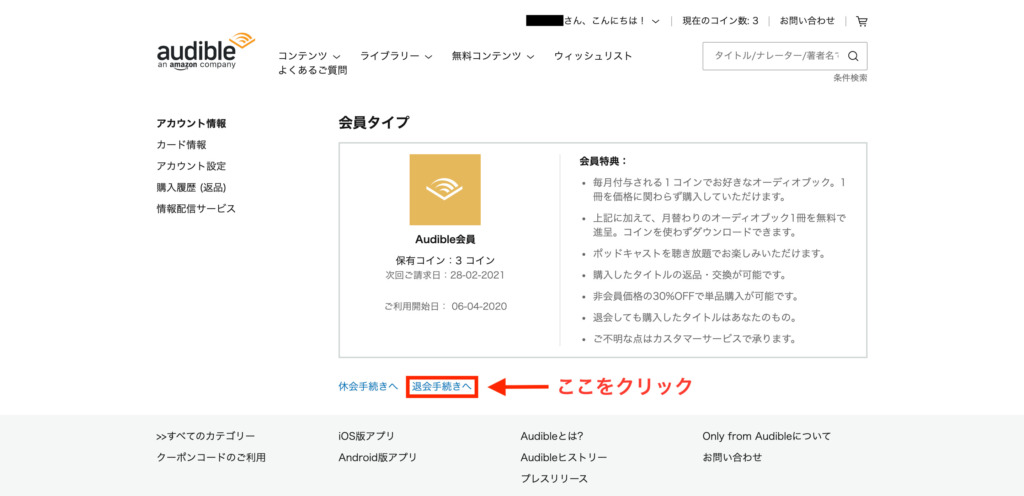Click 退会しても購入したタイトル benefit line

[694, 318]
